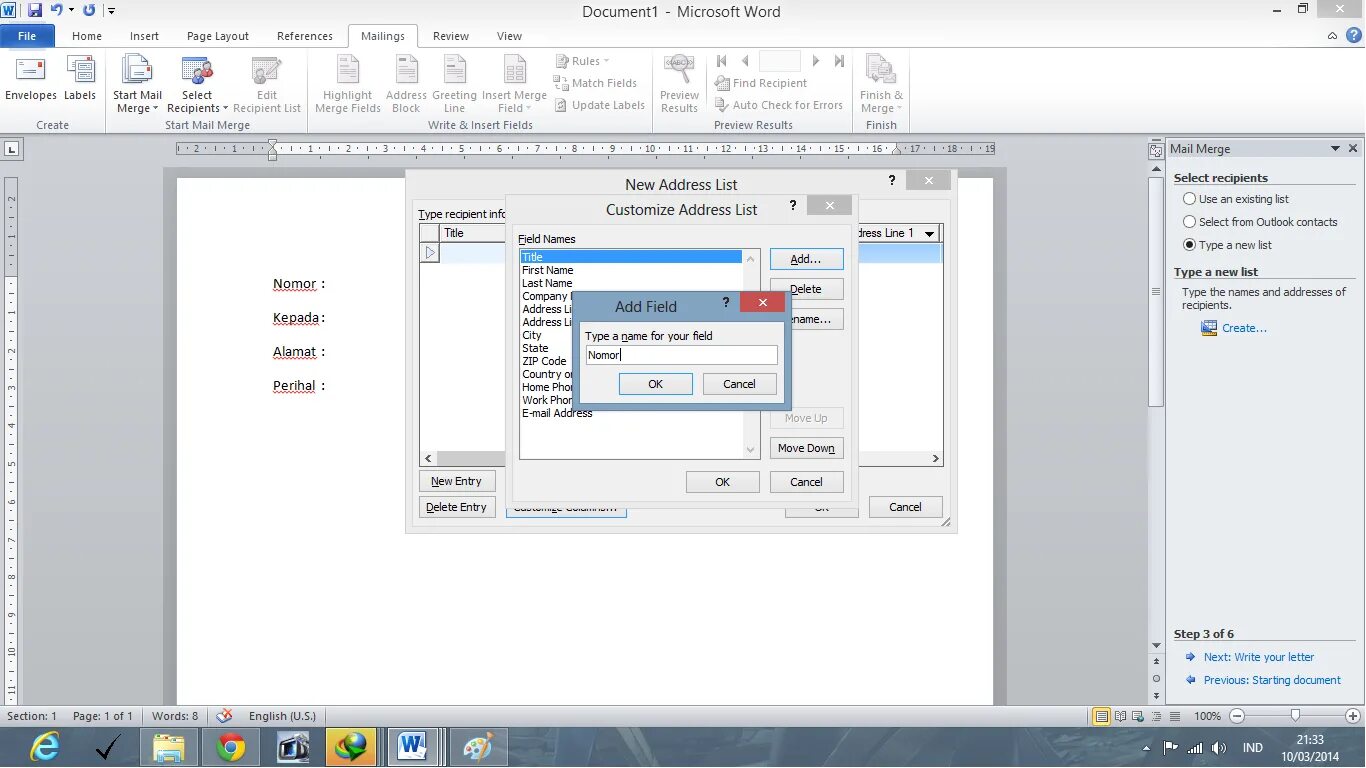1366x768 pixels.
Task: Go to the first record arrow
Action: click(x=722, y=61)
